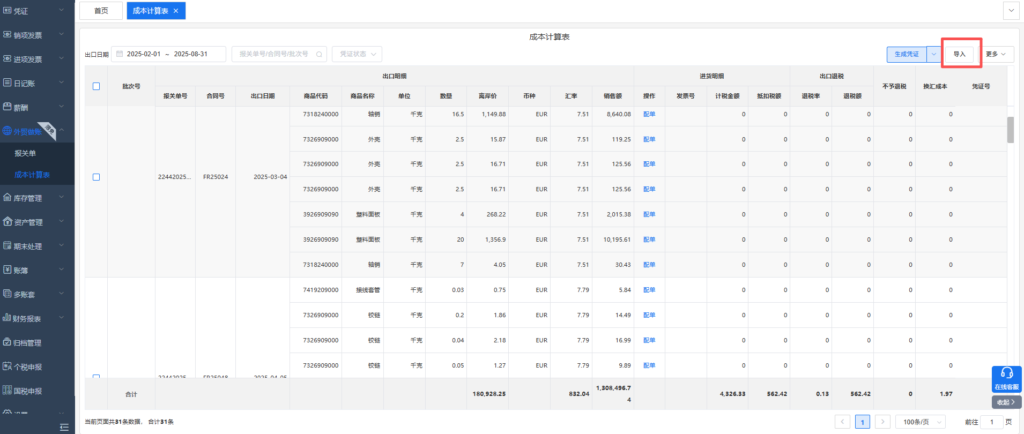Click the 库存管理 sidebar icon

click(7, 199)
